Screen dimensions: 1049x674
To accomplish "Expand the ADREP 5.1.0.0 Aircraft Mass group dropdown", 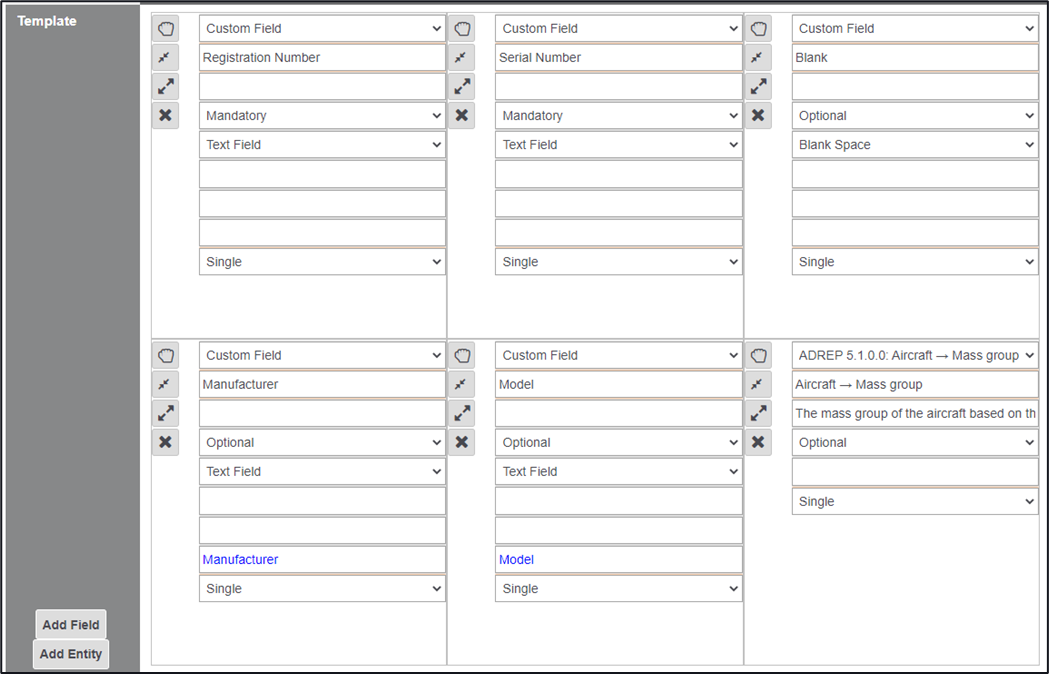I will [x=915, y=355].
